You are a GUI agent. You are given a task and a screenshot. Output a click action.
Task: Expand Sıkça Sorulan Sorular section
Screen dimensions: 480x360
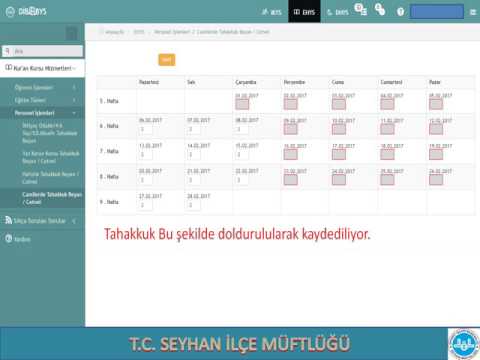pos(42,220)
